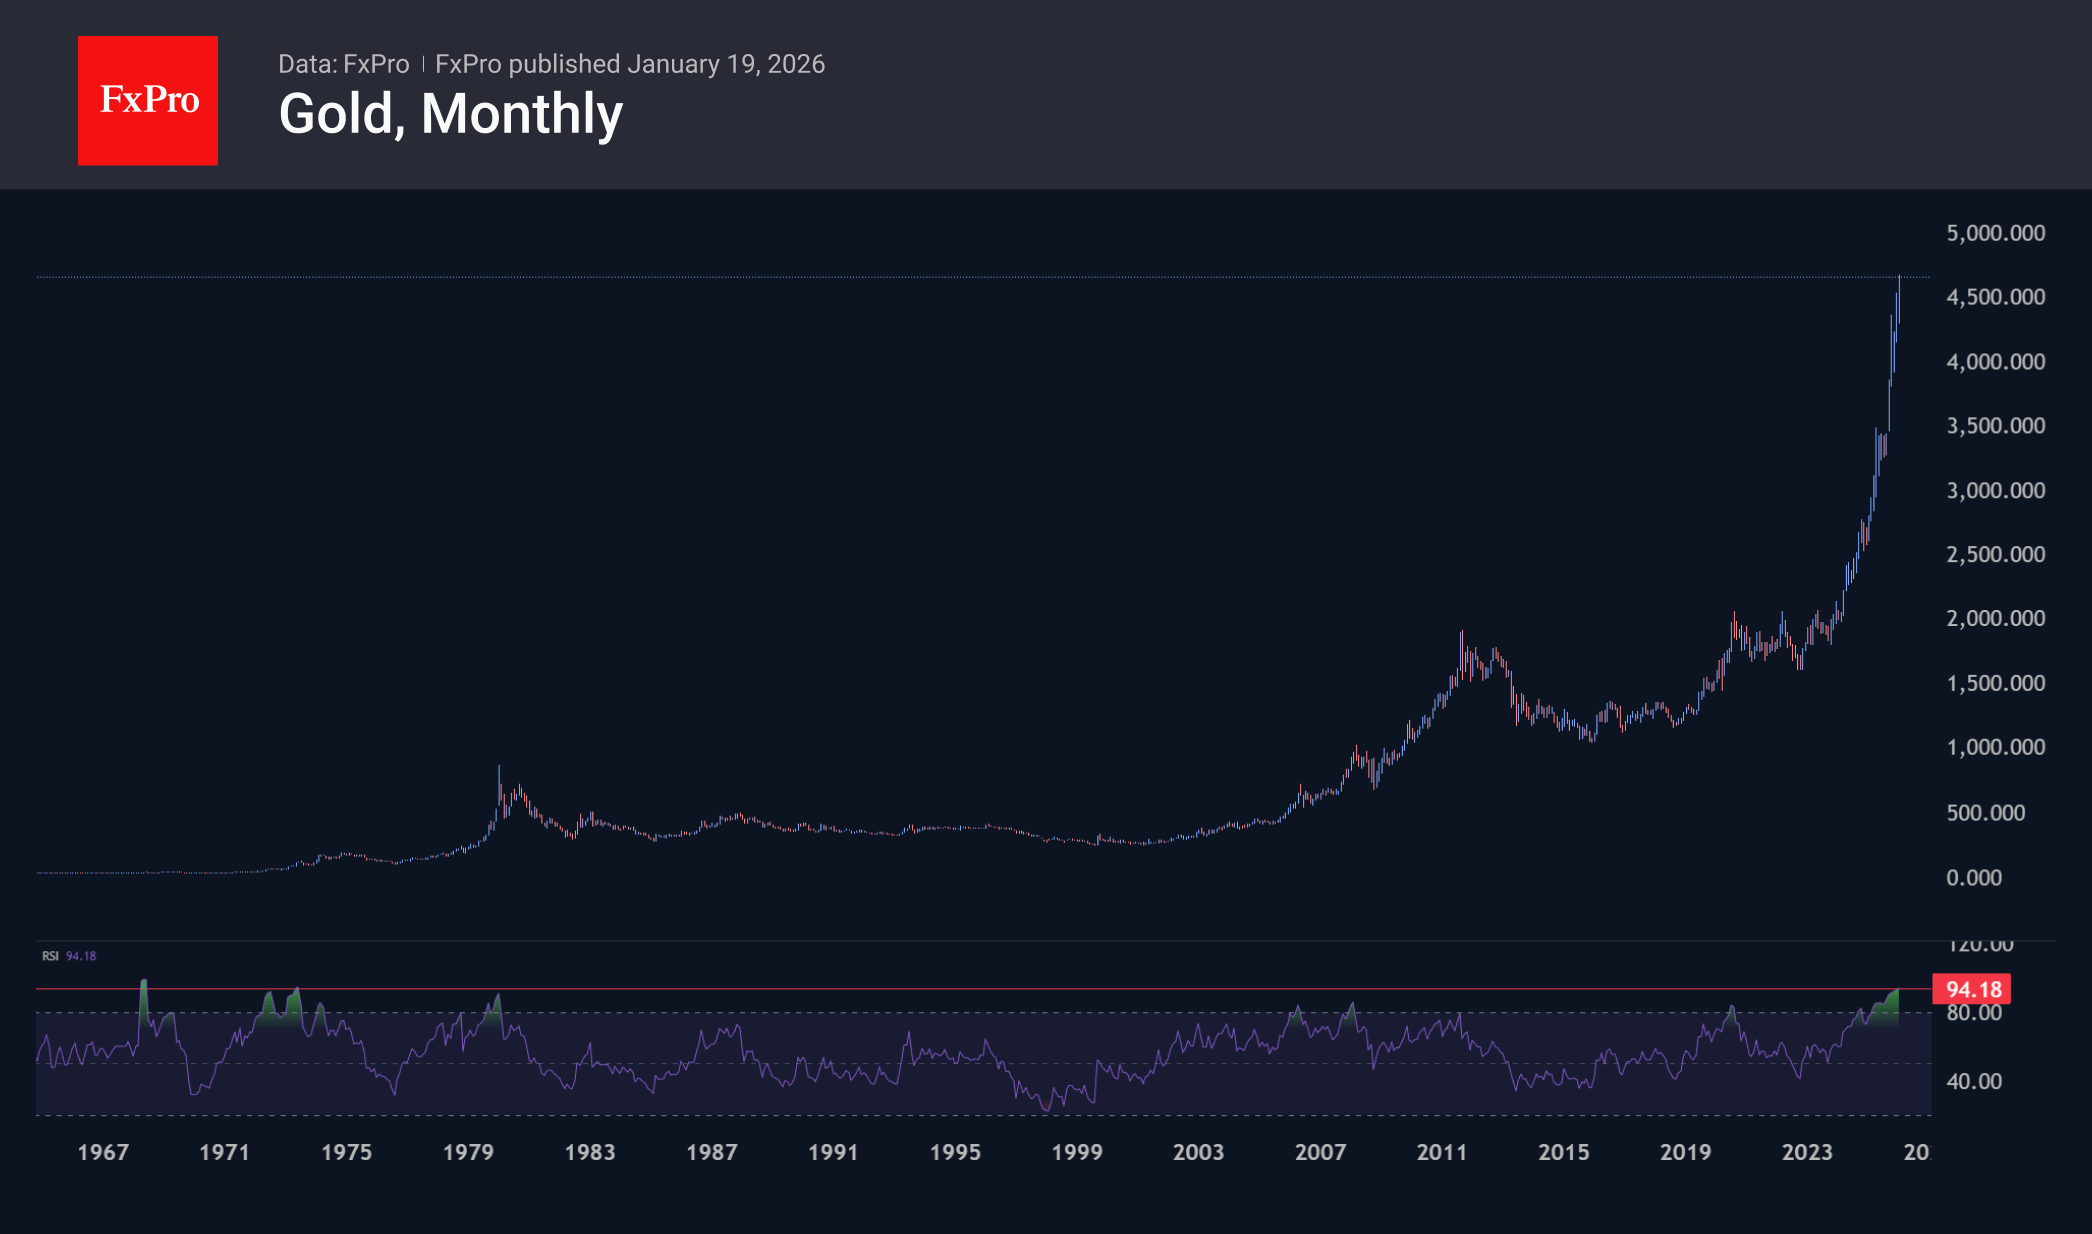Click the year 2007 axis label
This screenshot has width=2092, height=1234.
pyautogui.click(x=1321, y=1152)
